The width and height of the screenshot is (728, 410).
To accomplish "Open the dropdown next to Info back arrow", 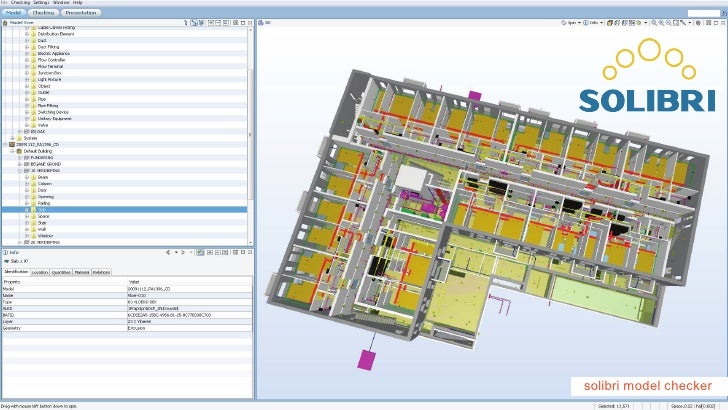I will (176, 253).
